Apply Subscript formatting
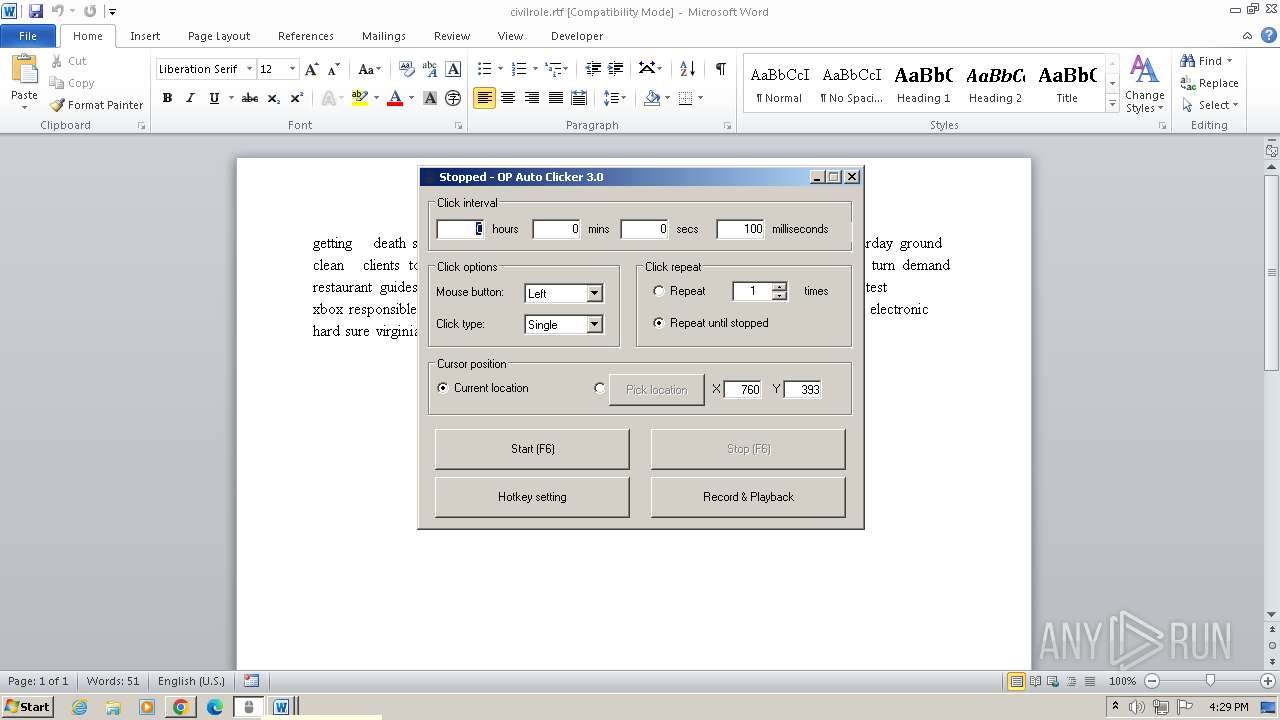This screenshot has width=1280, height=720. pos(274,98)
